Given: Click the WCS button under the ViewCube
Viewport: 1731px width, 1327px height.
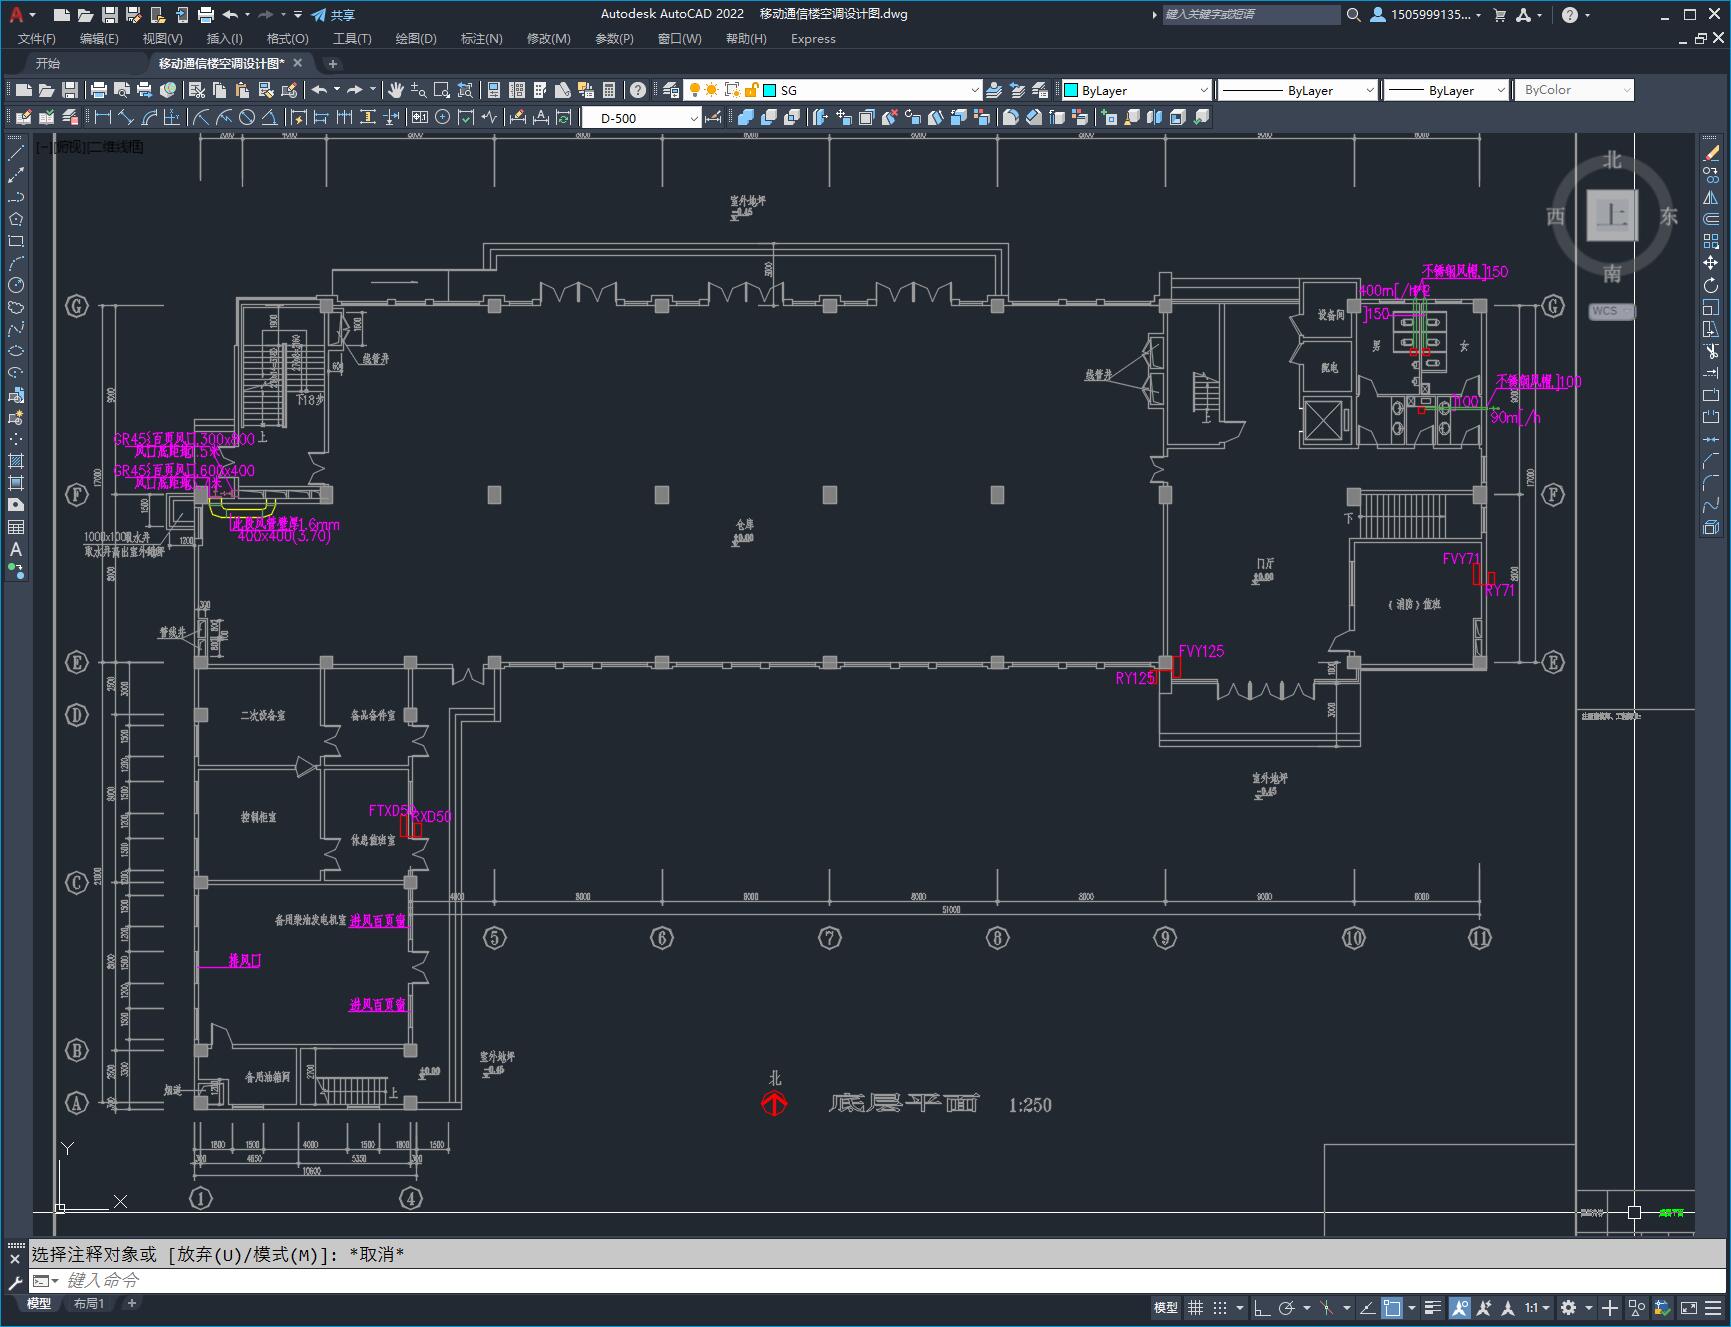Looking at the screenshot, I should (1611, 311).
